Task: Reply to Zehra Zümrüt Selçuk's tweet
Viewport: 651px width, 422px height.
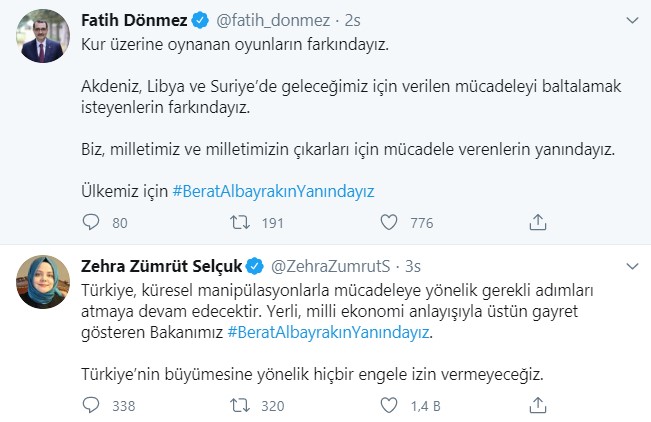Action: 91,405
